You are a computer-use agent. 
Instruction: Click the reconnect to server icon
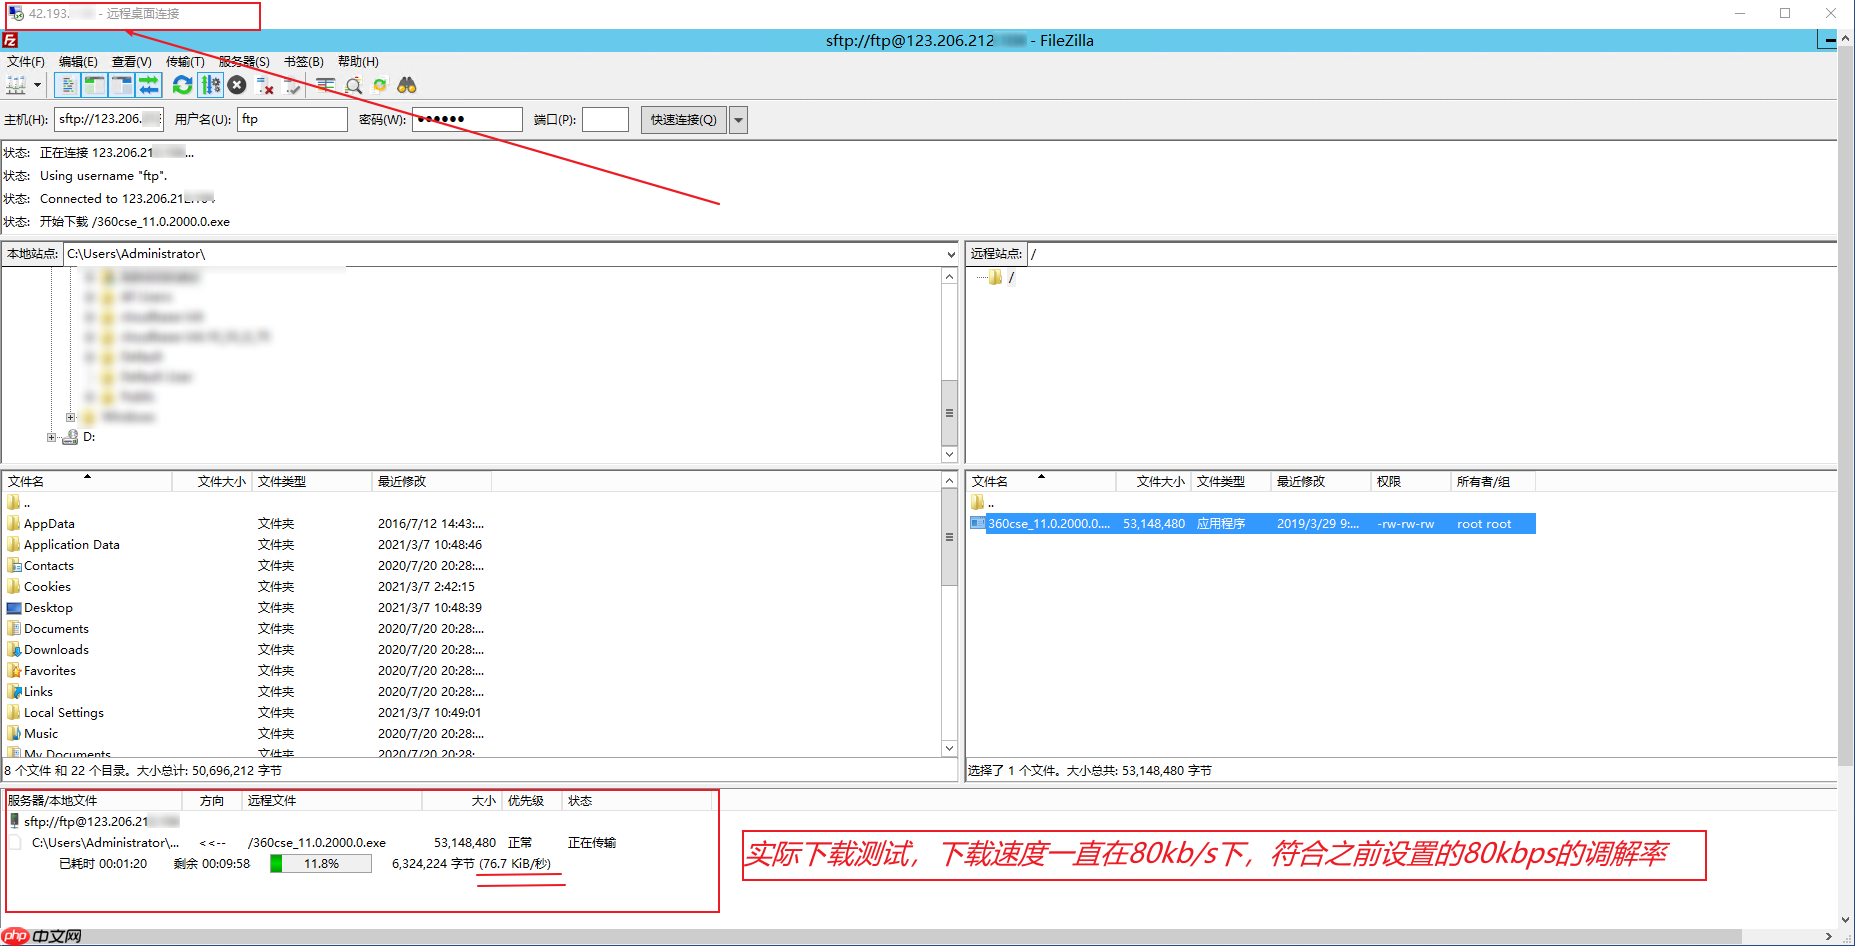click(291, 85)
